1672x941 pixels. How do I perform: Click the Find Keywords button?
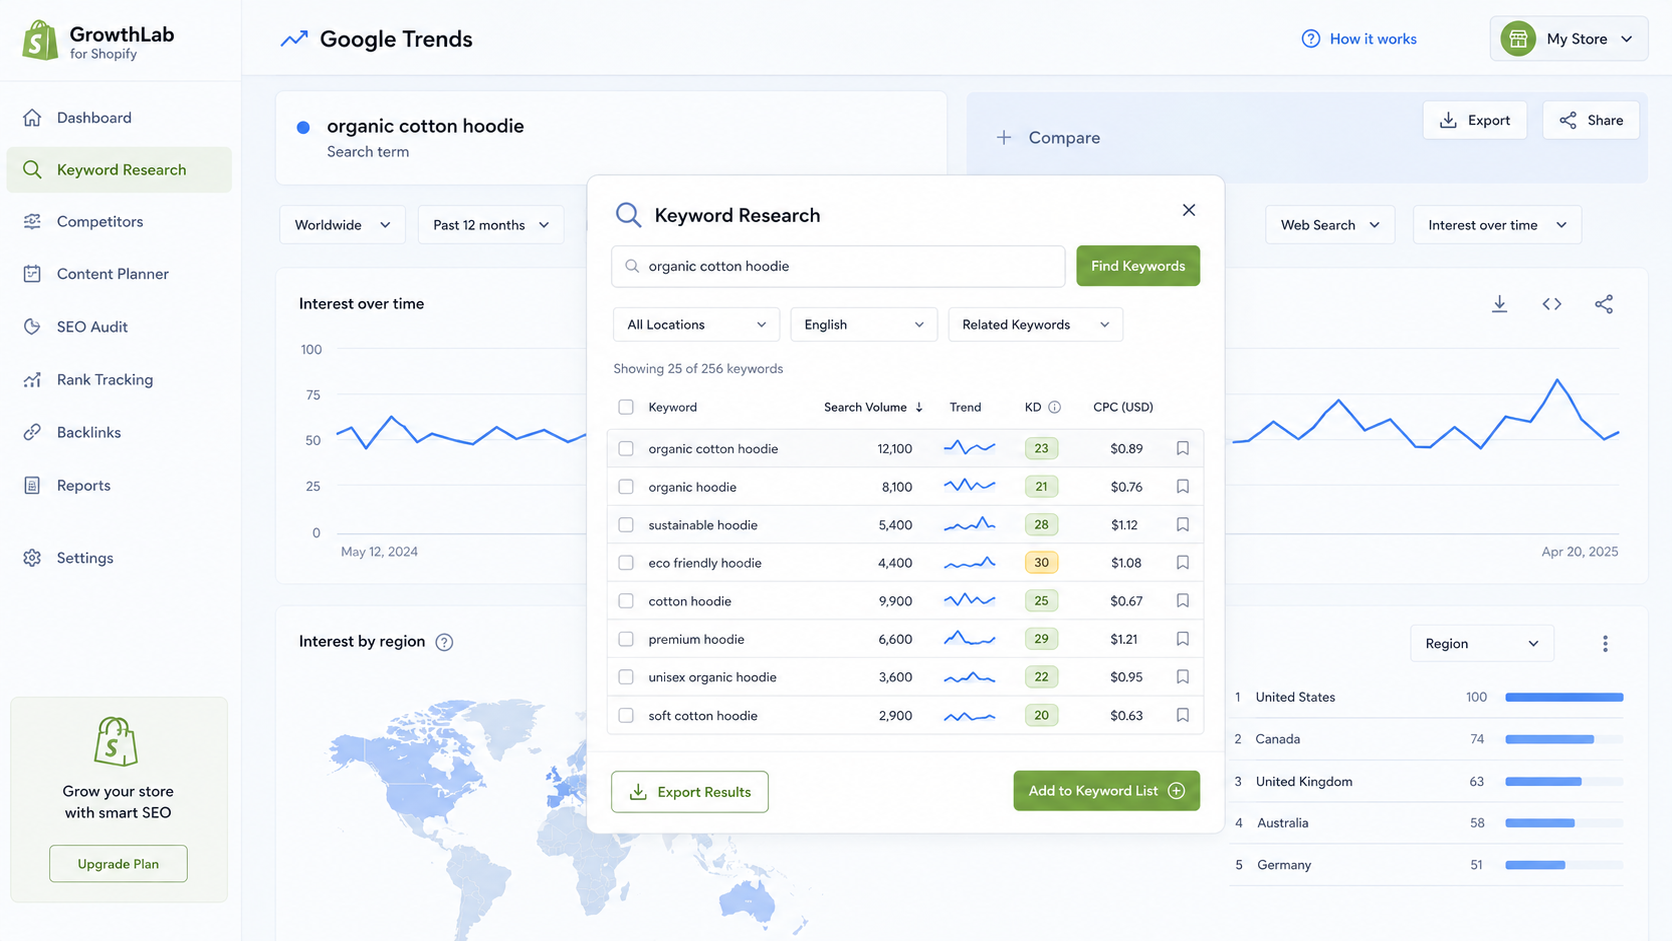click(1138, 266)
